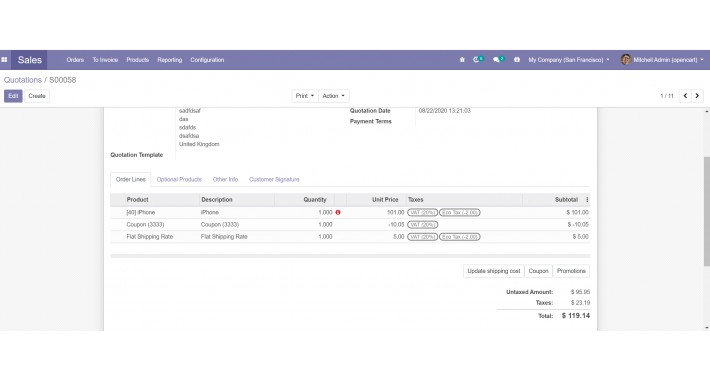Viewport: 710px width, 380px height.
Task: Go to previous record arrow
Action: (685, 96)
